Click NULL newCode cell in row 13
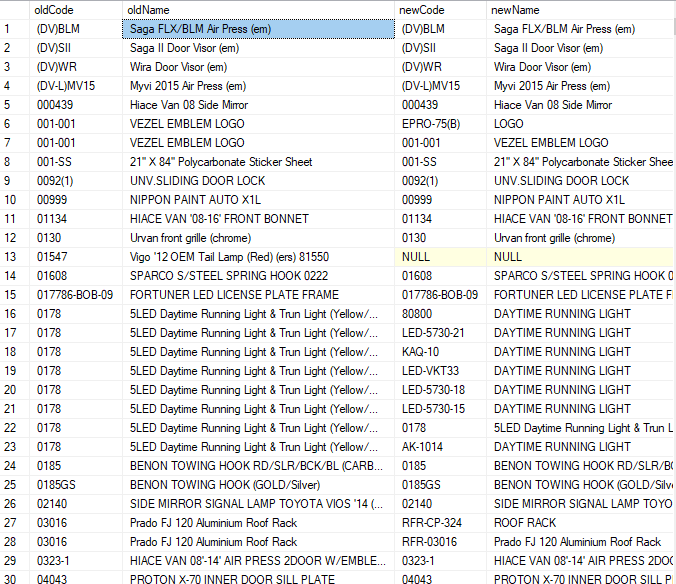The width and height of the screenshot is (676, 584). [x=440, y=257]
